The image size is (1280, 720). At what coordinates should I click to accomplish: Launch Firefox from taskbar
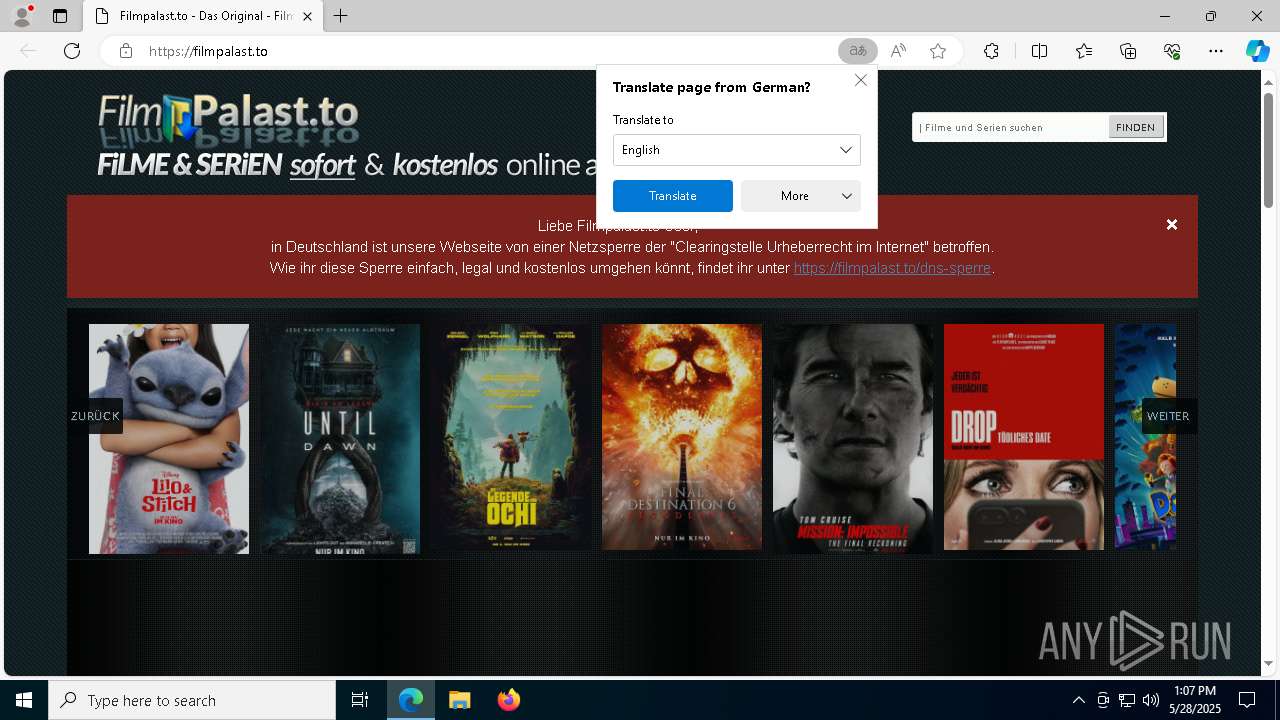point(508,700)
